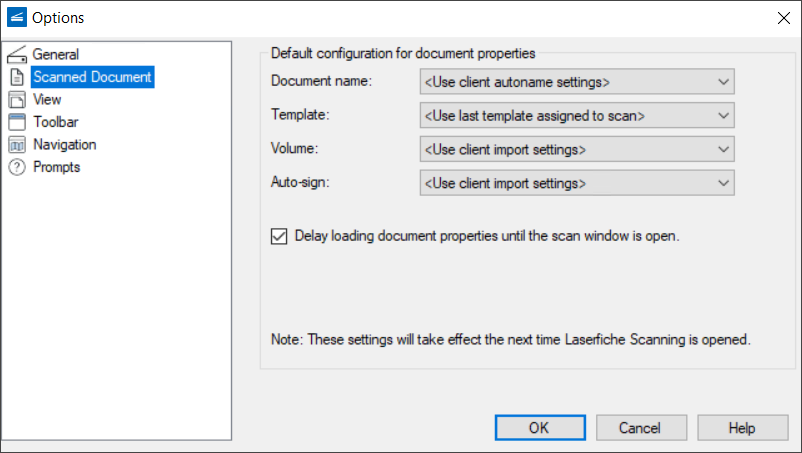This screenshot has width=802, height=453.
Task: Open the Document name dropdown
Action: (x=577, y=81)
